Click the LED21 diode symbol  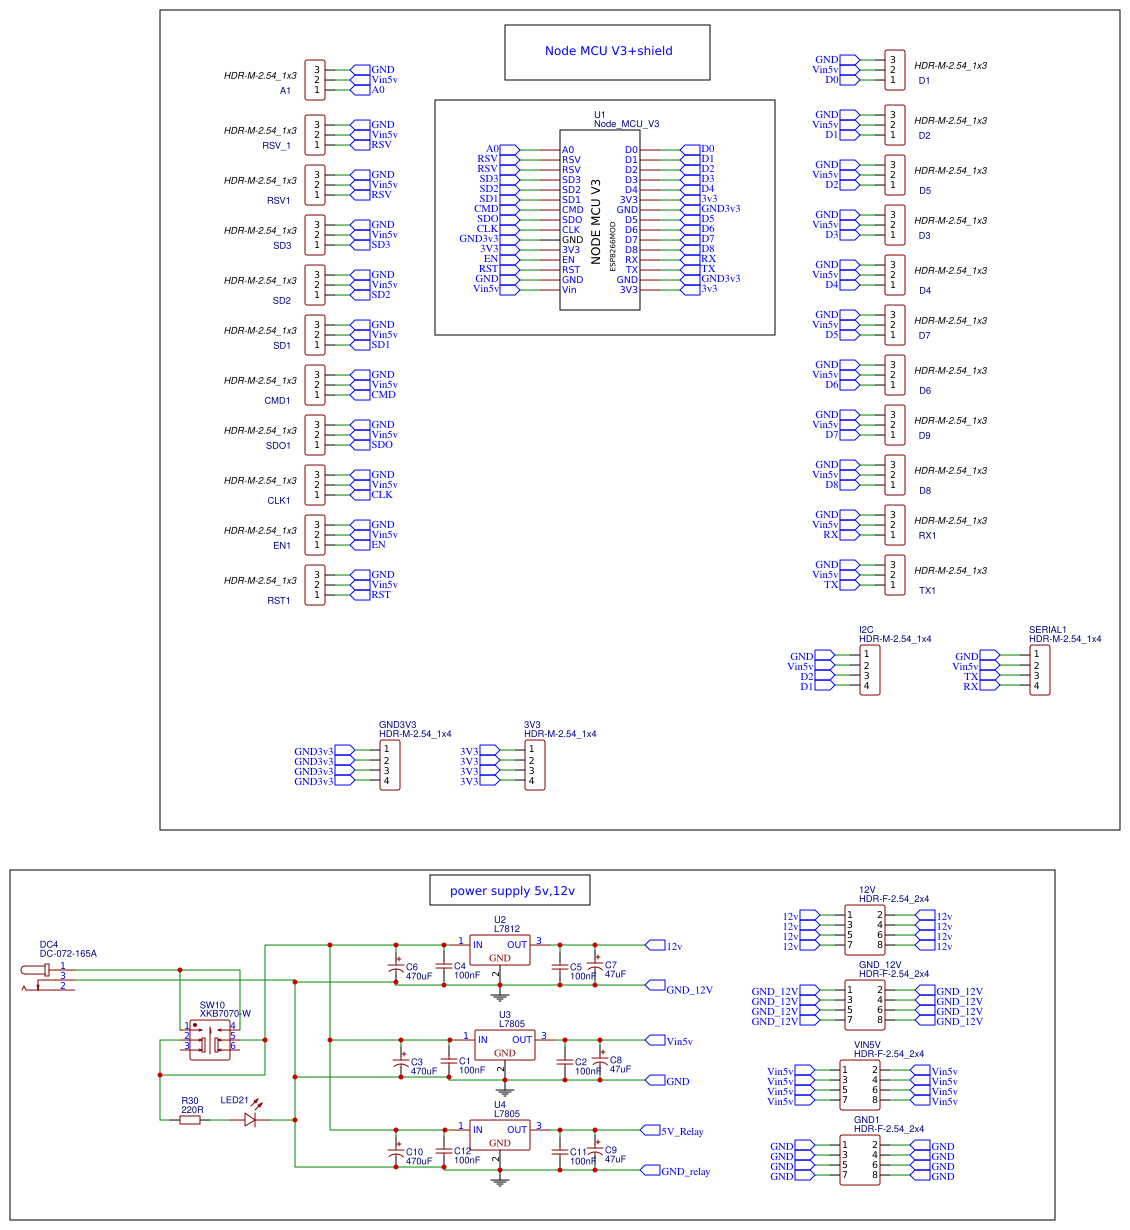pos(250,1120)
